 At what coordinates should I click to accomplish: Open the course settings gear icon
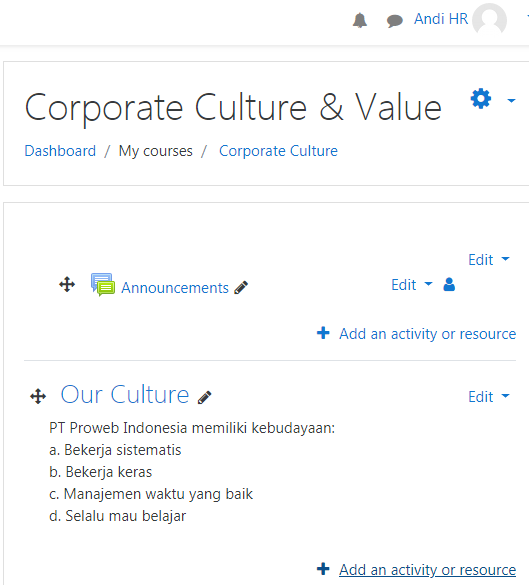[x=481, y=99]
